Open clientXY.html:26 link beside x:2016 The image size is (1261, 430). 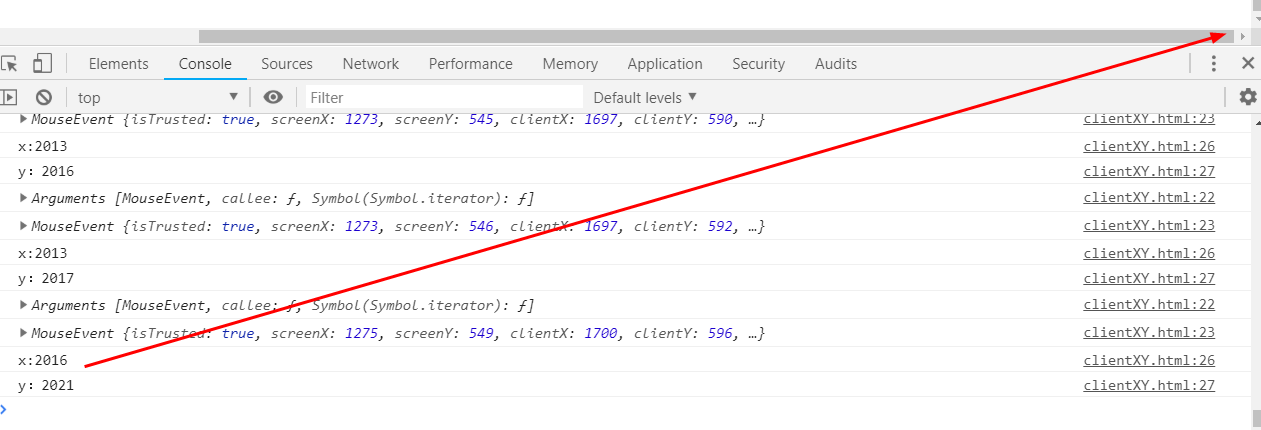click(x=1149, y=360)
